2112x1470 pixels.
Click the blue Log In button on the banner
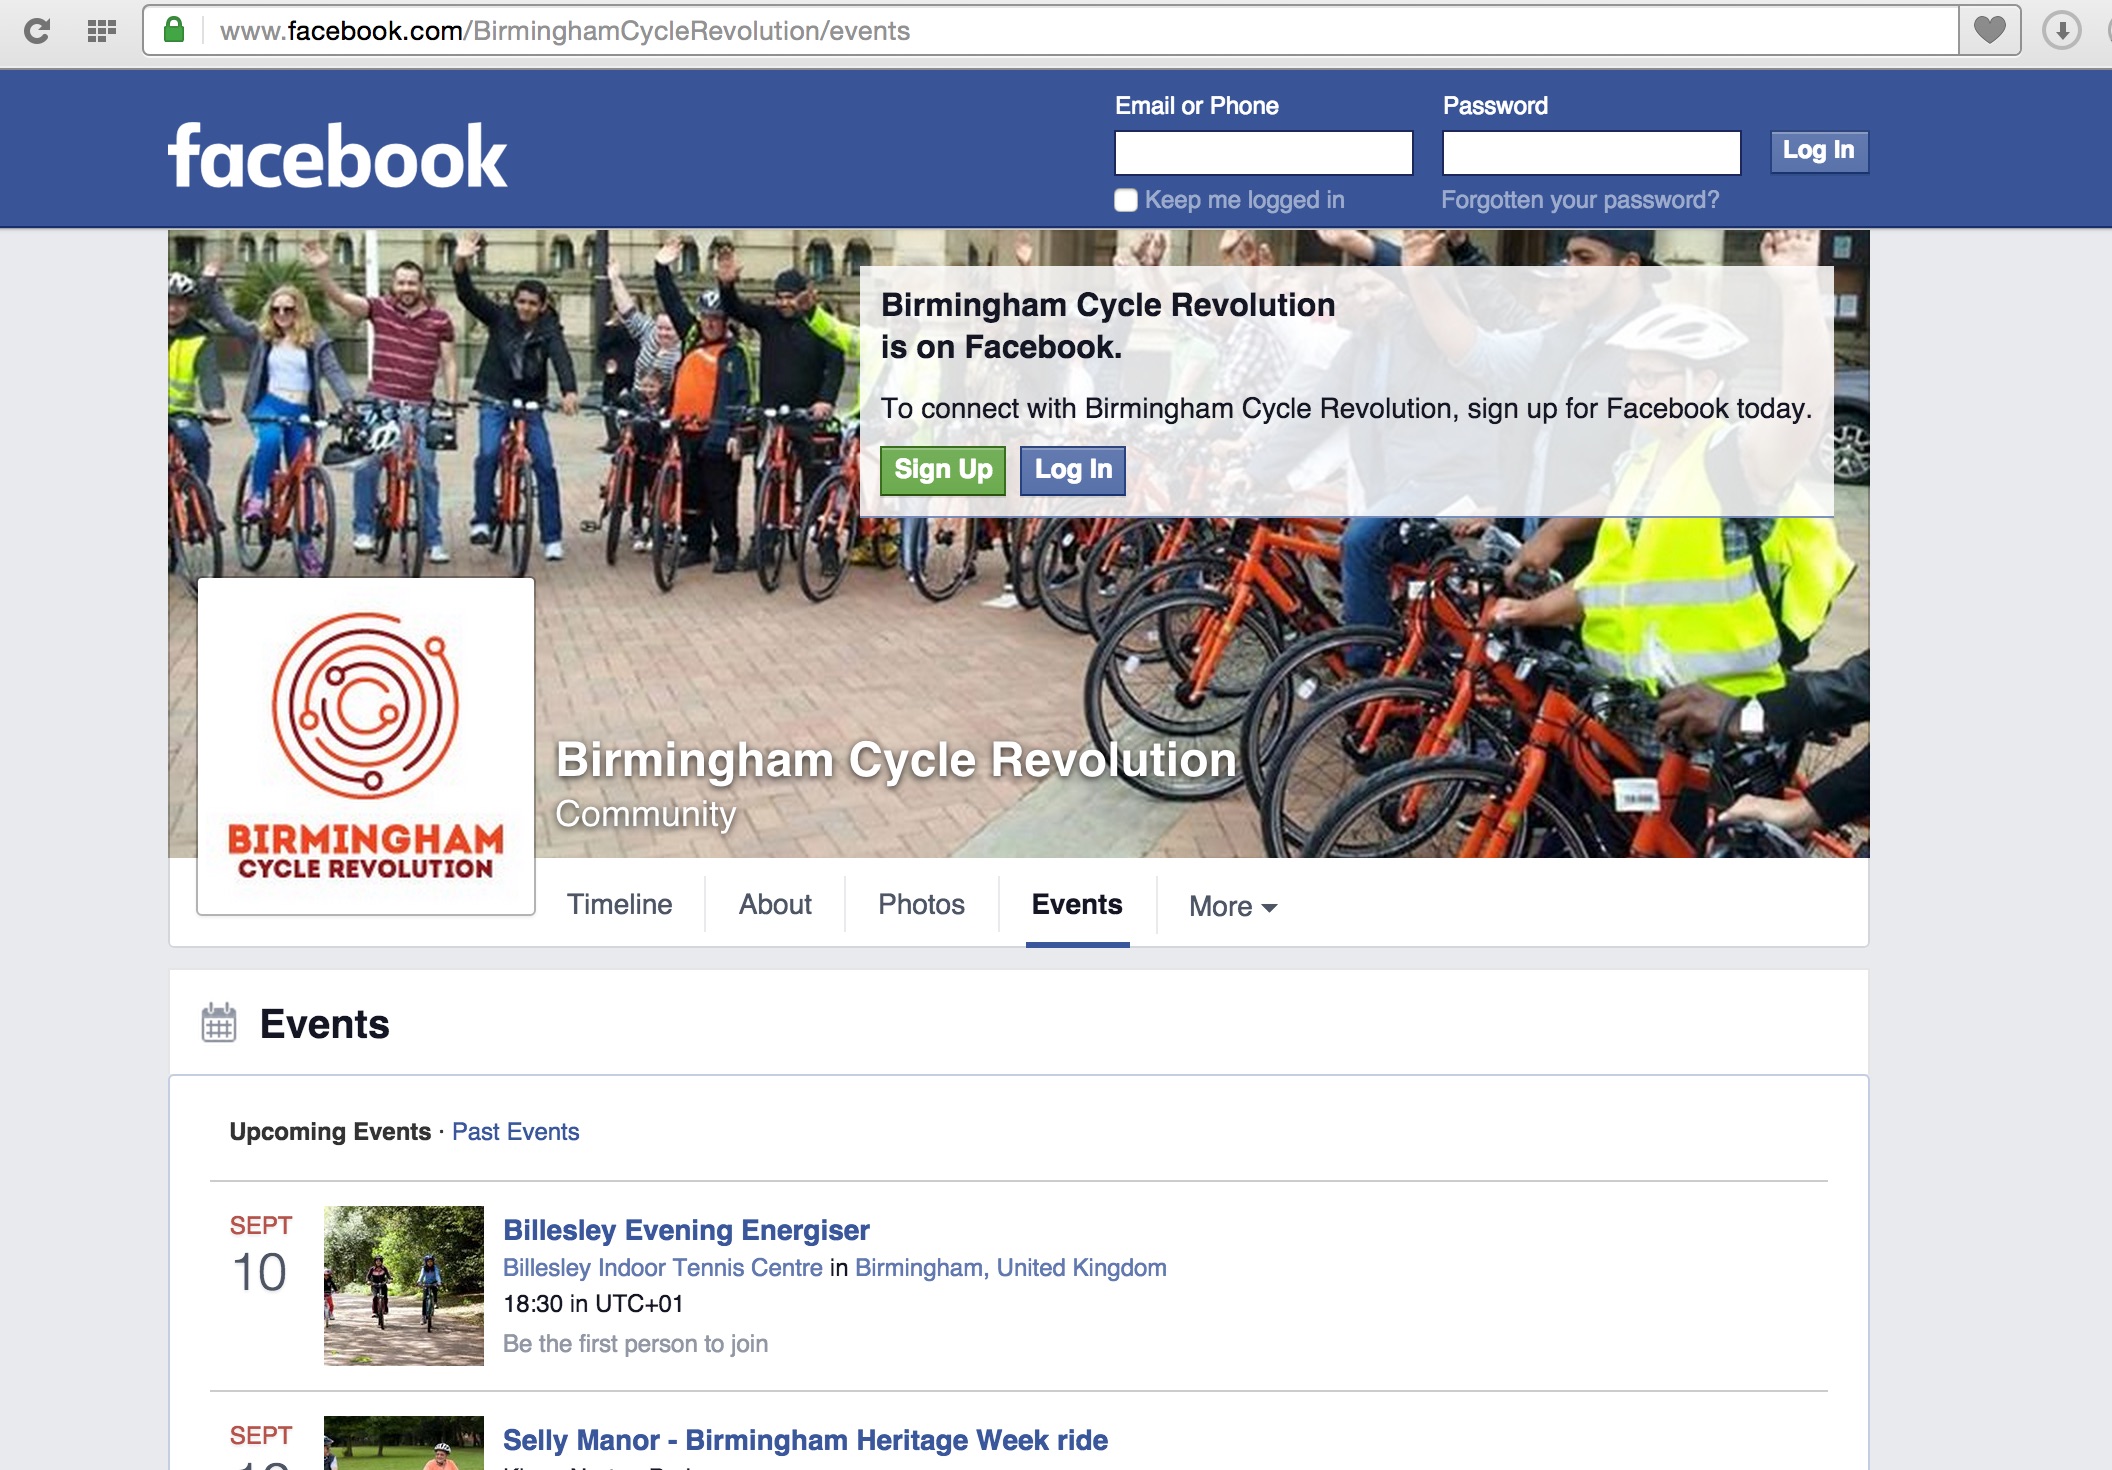(1072, 469)
